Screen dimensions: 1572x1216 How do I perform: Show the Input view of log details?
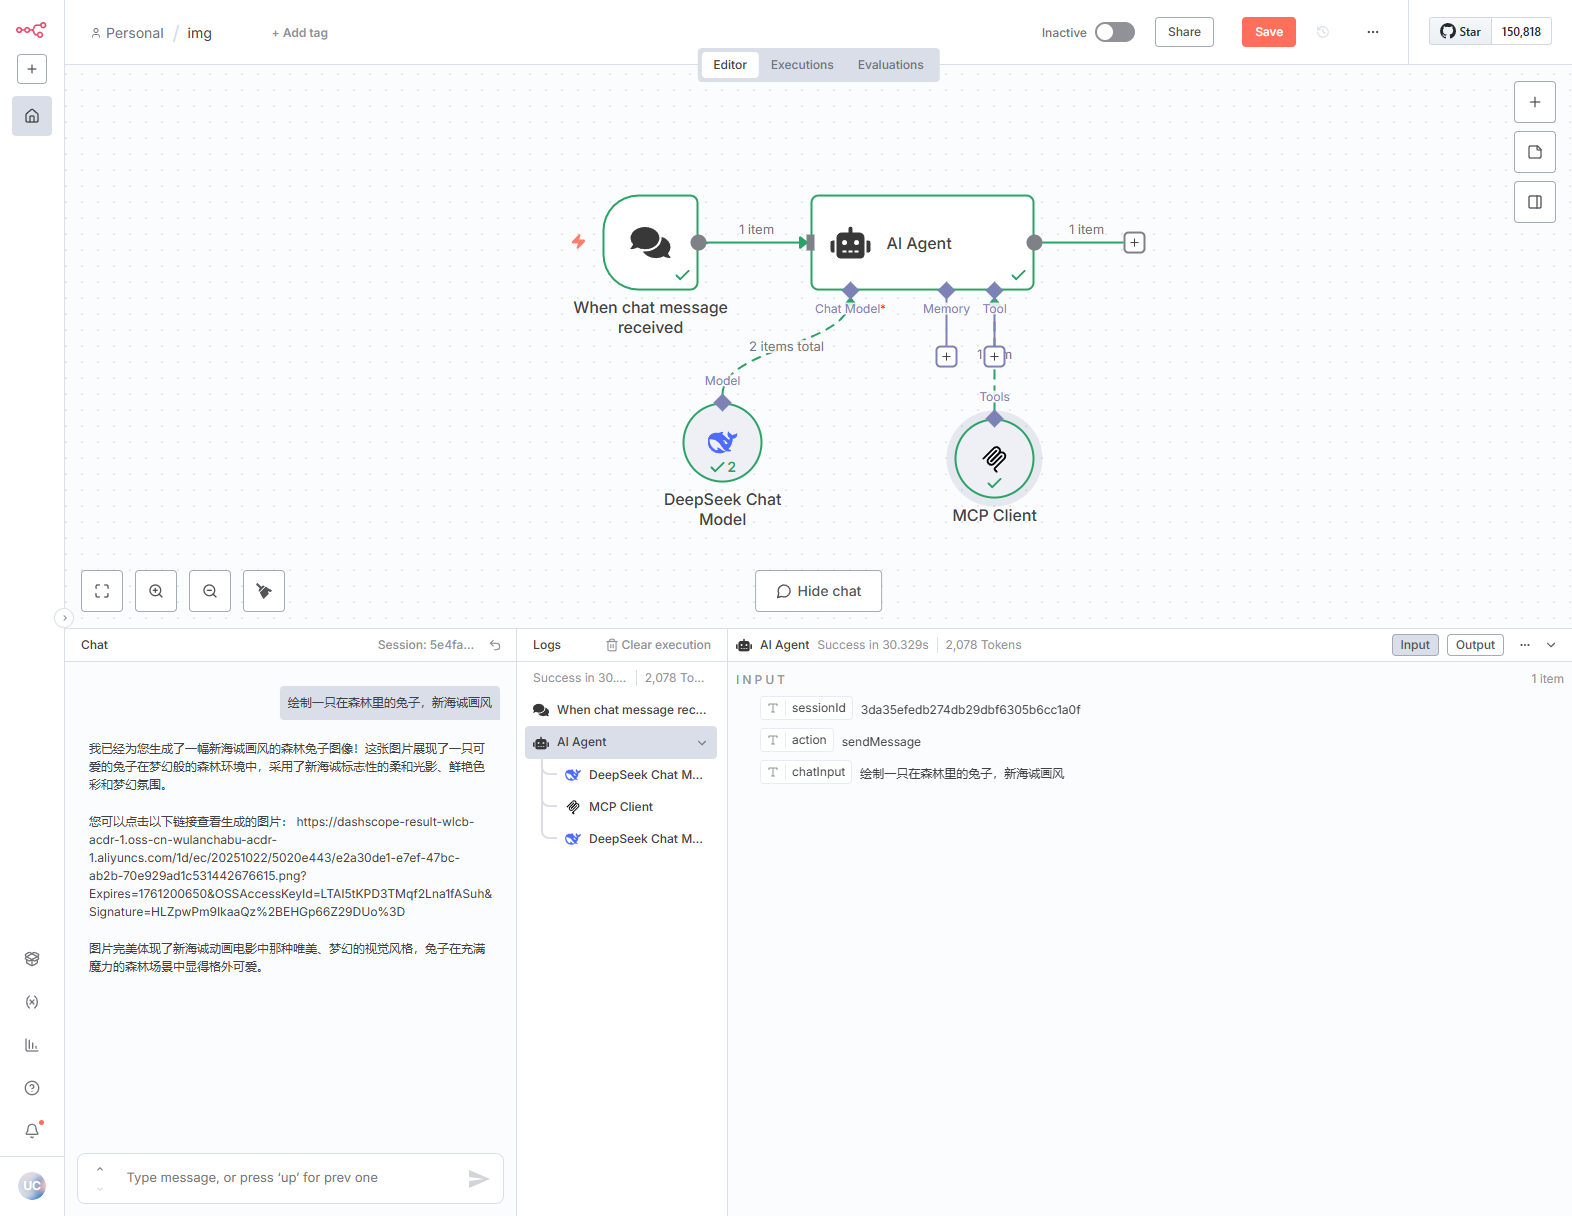tap(1415, 645)
